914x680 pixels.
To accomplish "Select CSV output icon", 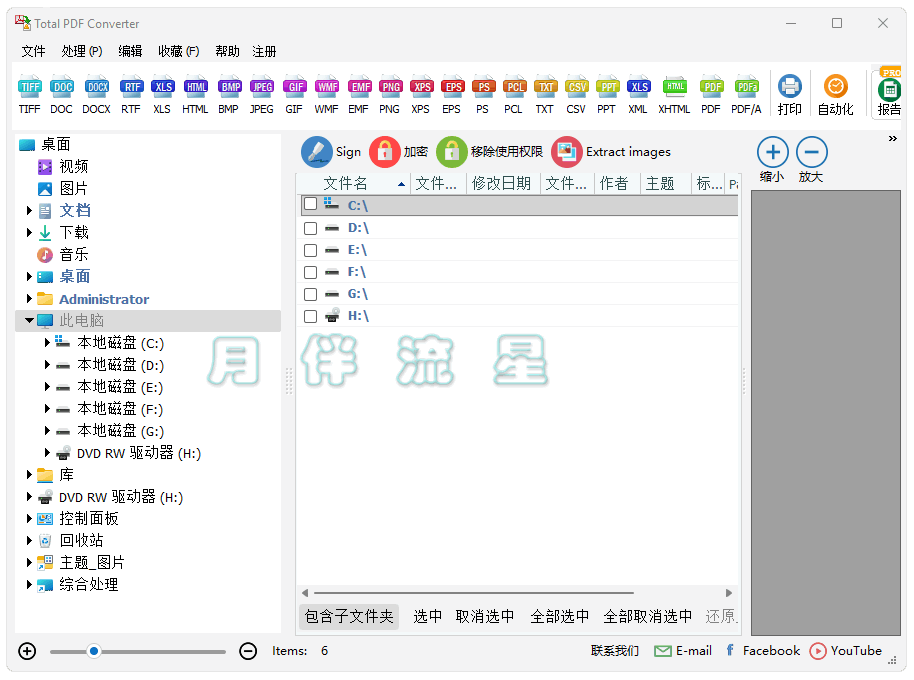I will coord(576,94).
